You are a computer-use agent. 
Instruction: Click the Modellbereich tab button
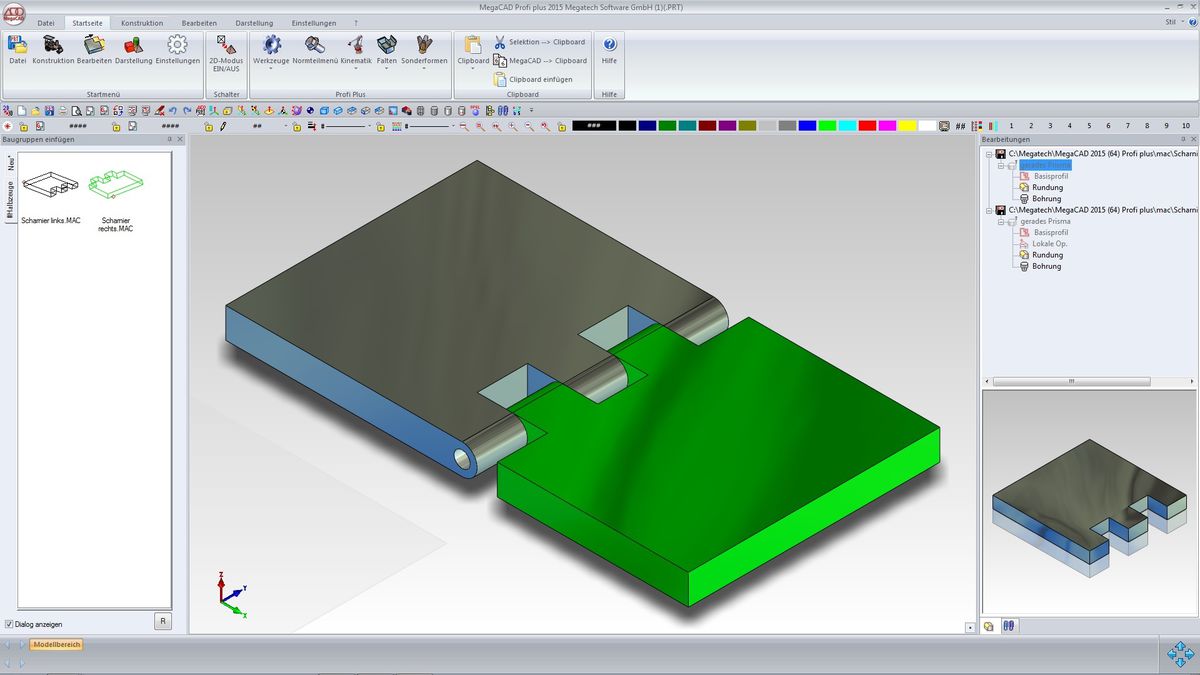(x=56, y=645)
